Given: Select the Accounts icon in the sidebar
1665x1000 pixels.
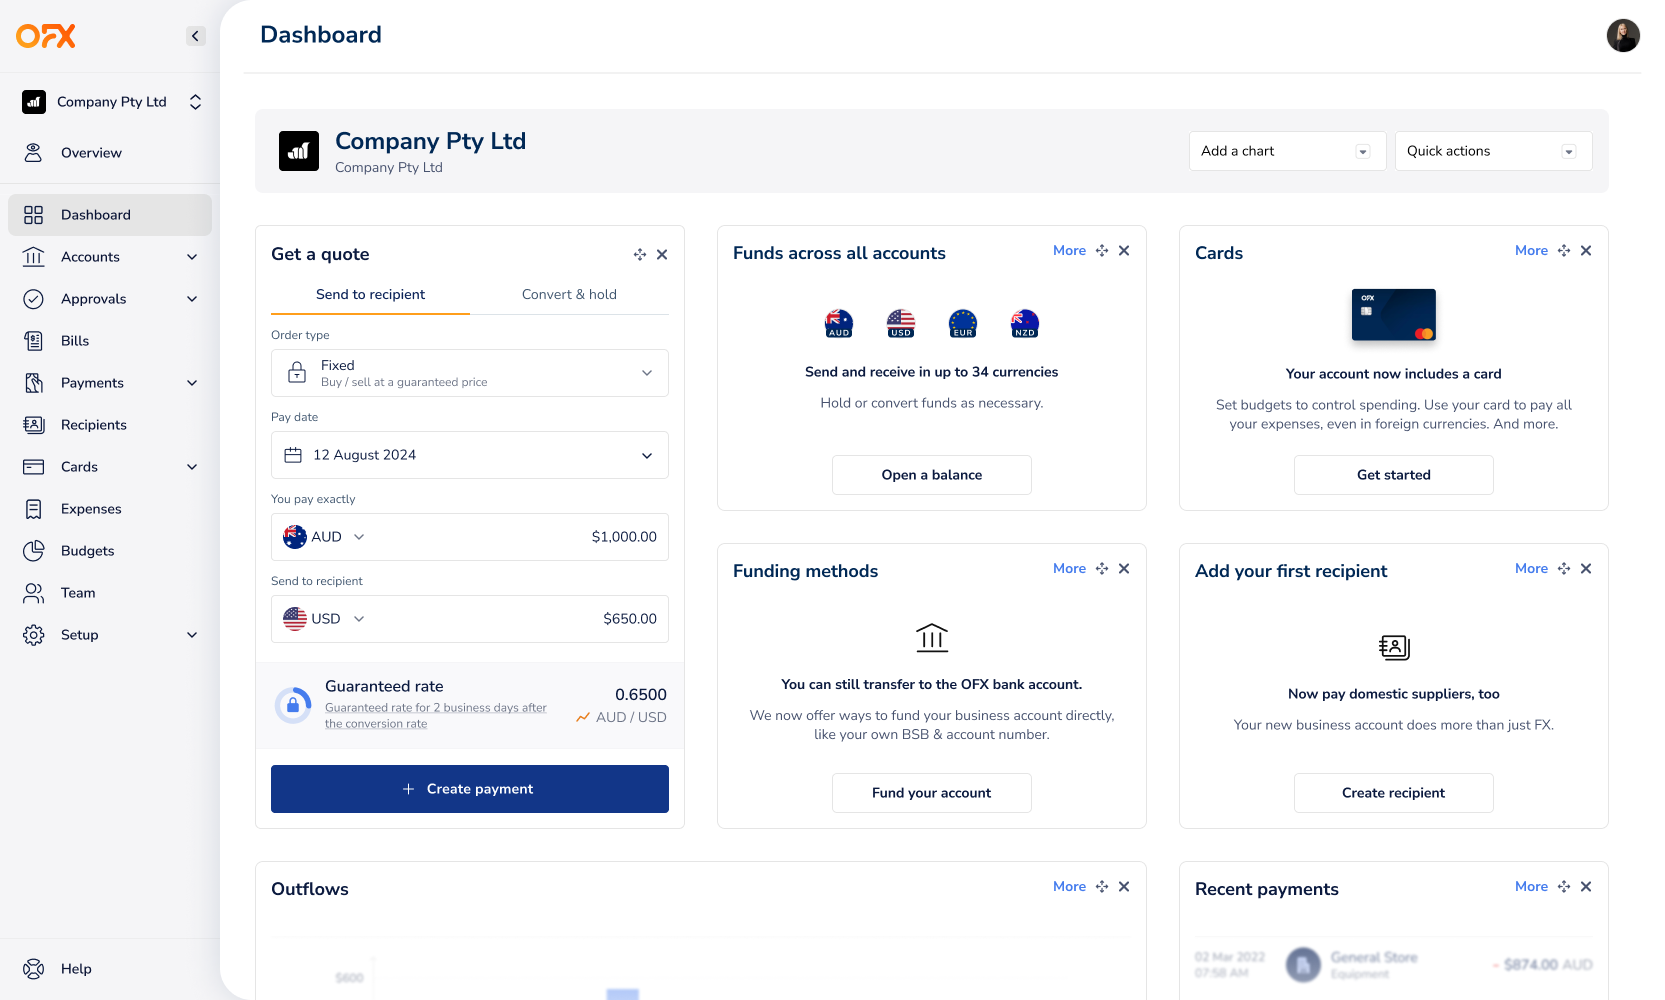Looking at the screenshot, I should point(34,257).
